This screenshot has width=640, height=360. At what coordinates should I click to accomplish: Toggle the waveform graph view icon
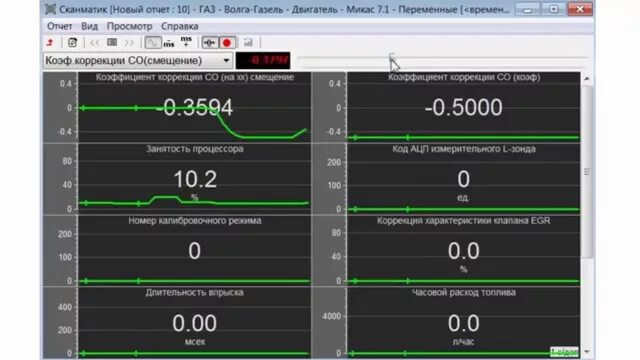(153, 42)
